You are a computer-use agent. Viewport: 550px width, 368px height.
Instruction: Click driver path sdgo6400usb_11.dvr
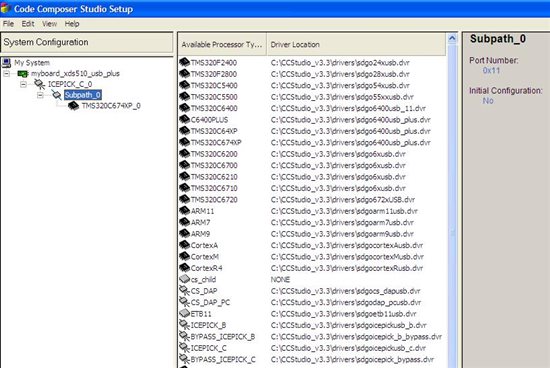pyautogui.click(x=348, y=108)
